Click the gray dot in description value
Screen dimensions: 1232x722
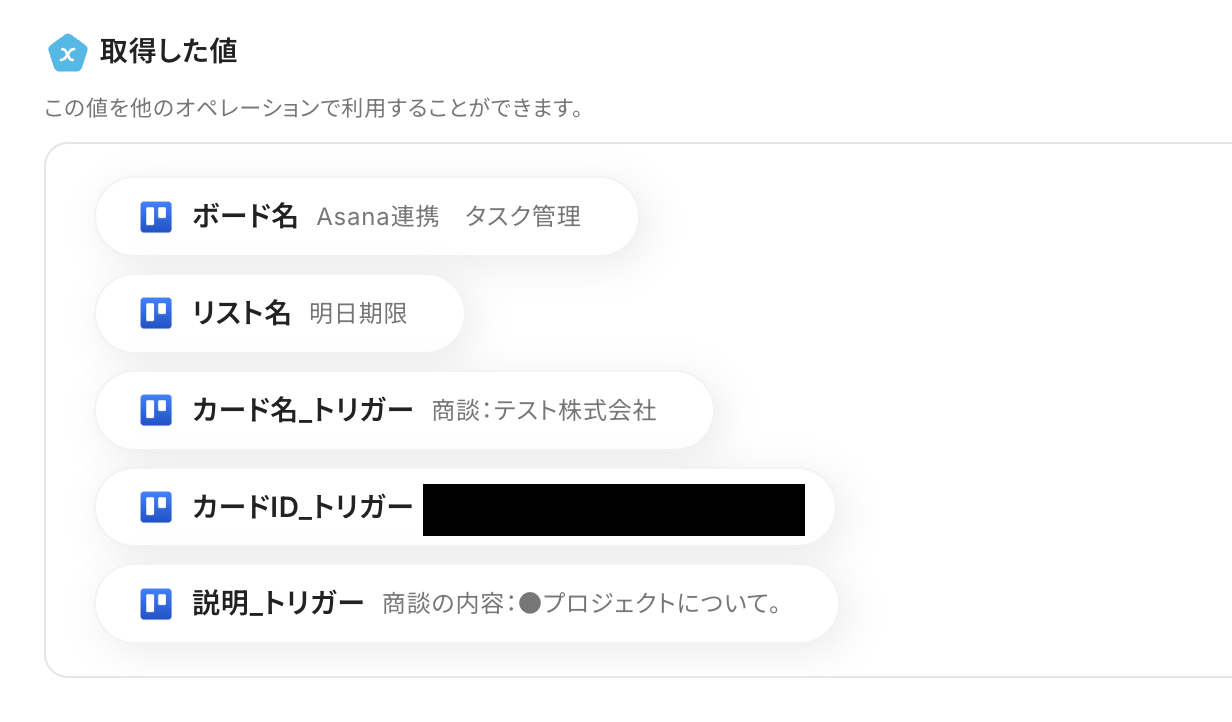point(530,604)
